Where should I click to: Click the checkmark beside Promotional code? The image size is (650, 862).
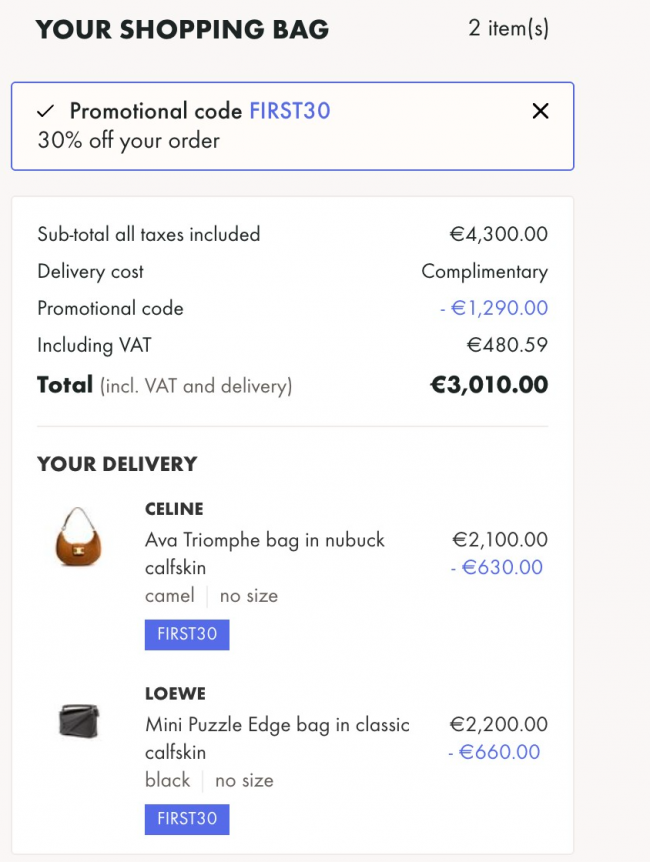[x=46, y=111]
